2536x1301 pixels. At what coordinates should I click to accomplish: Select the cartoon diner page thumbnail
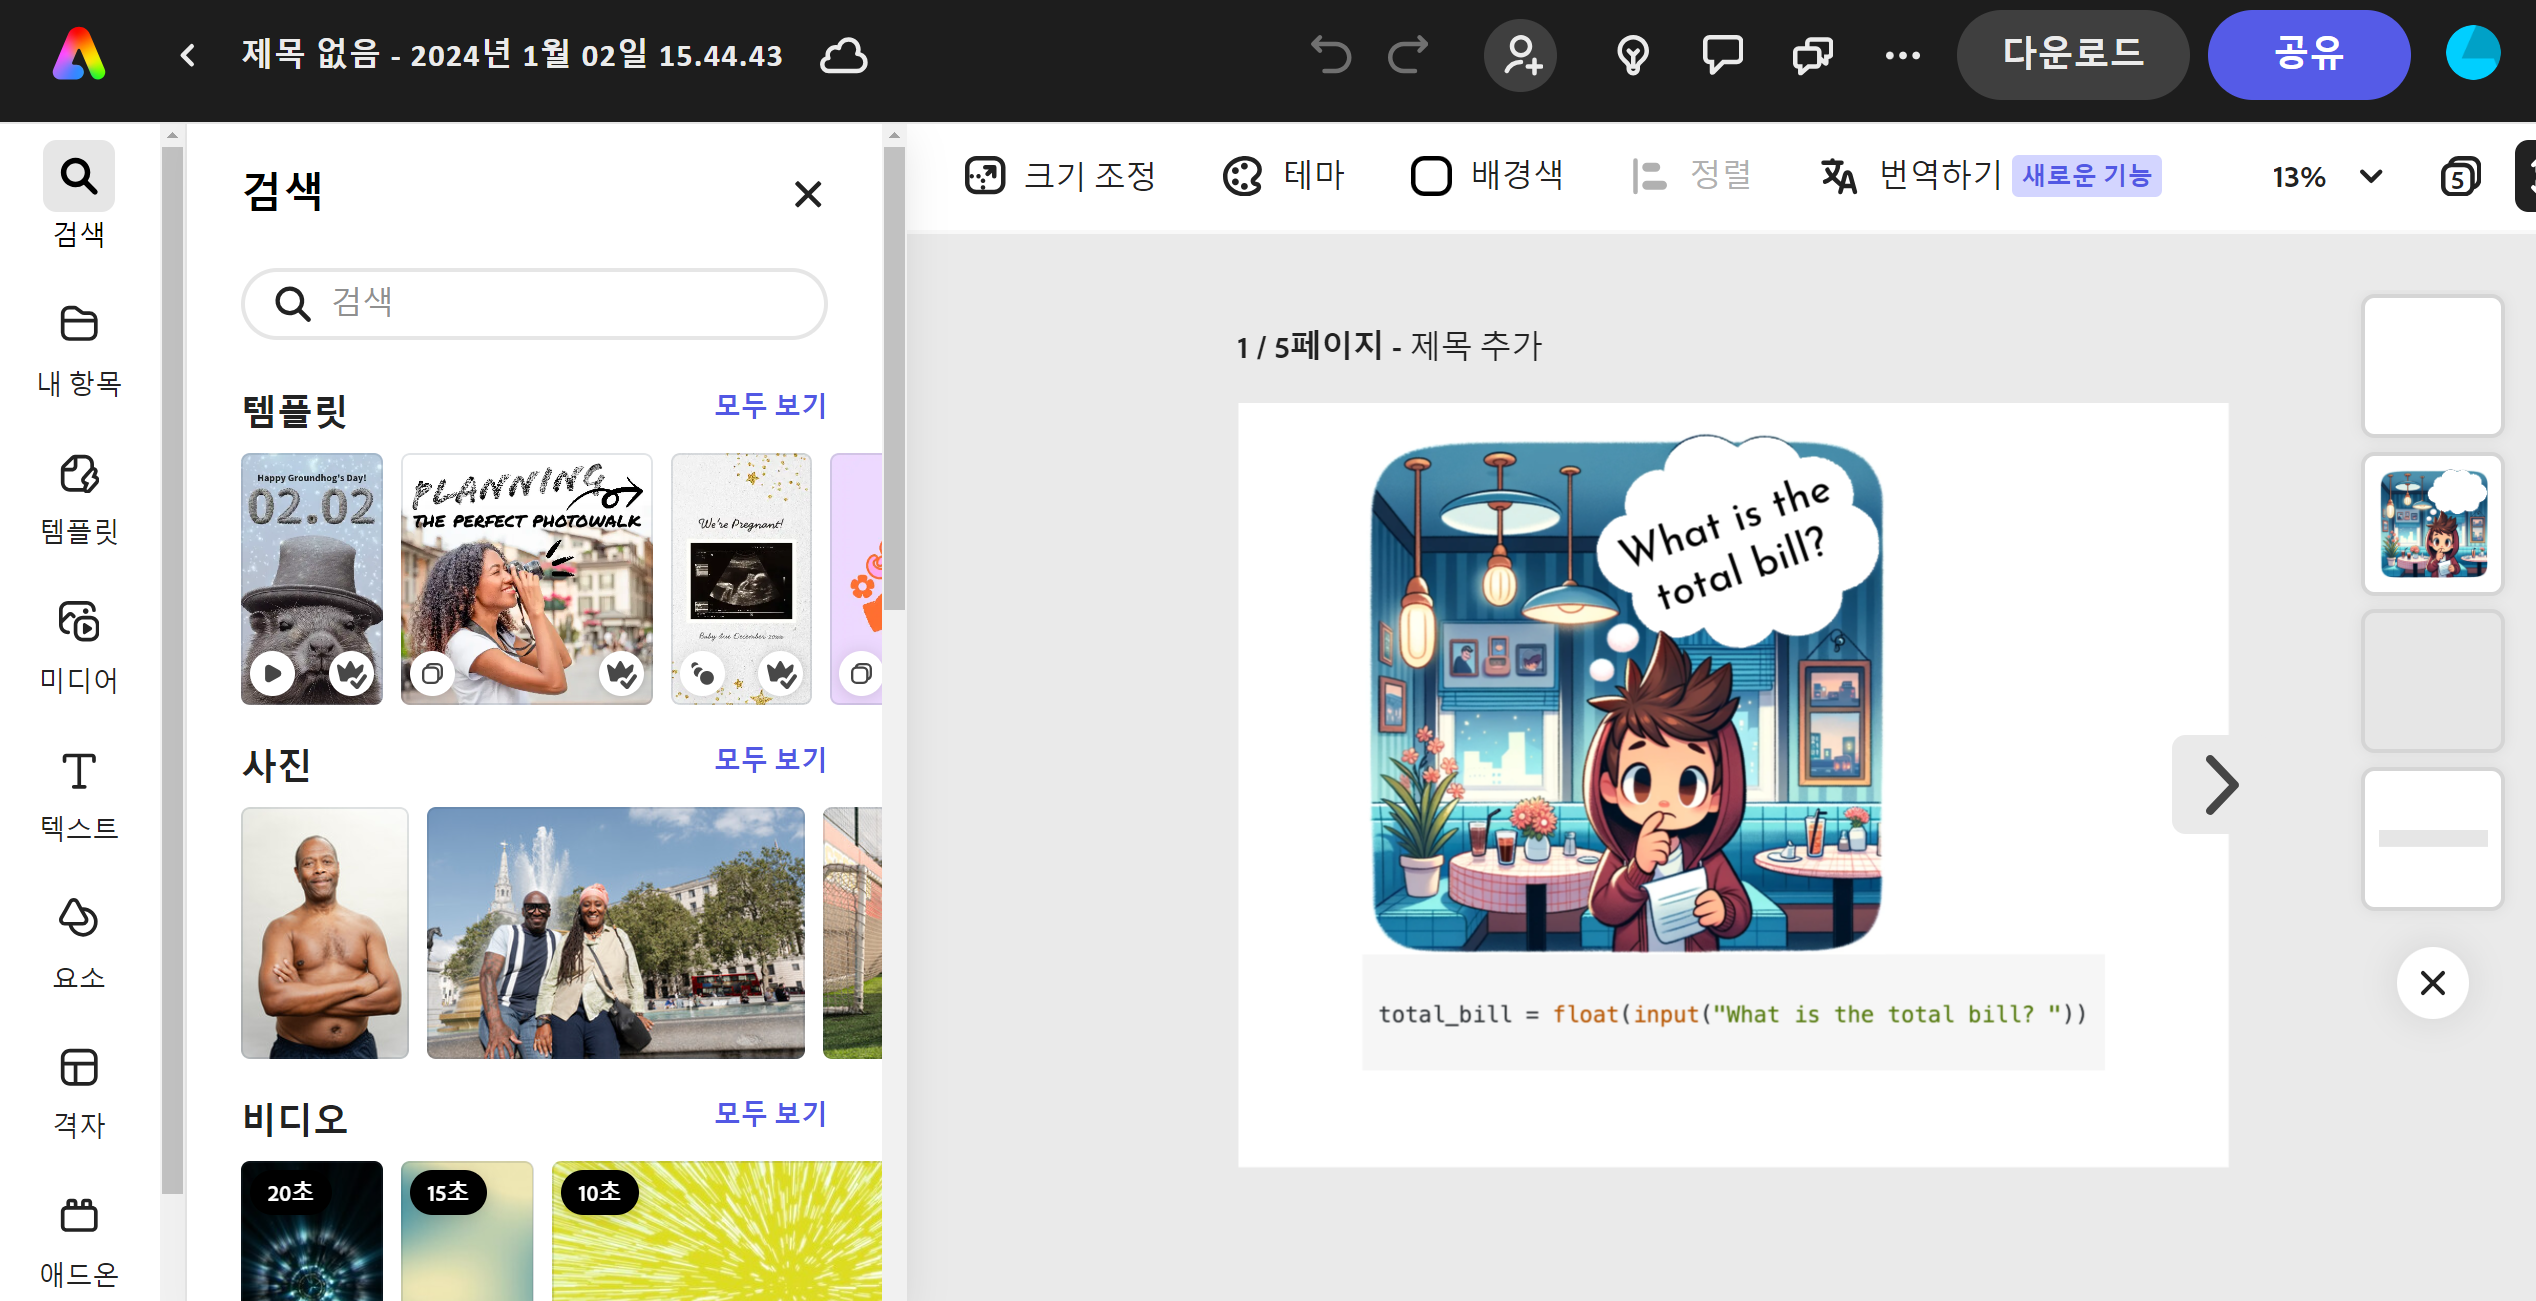(2432, 524)
